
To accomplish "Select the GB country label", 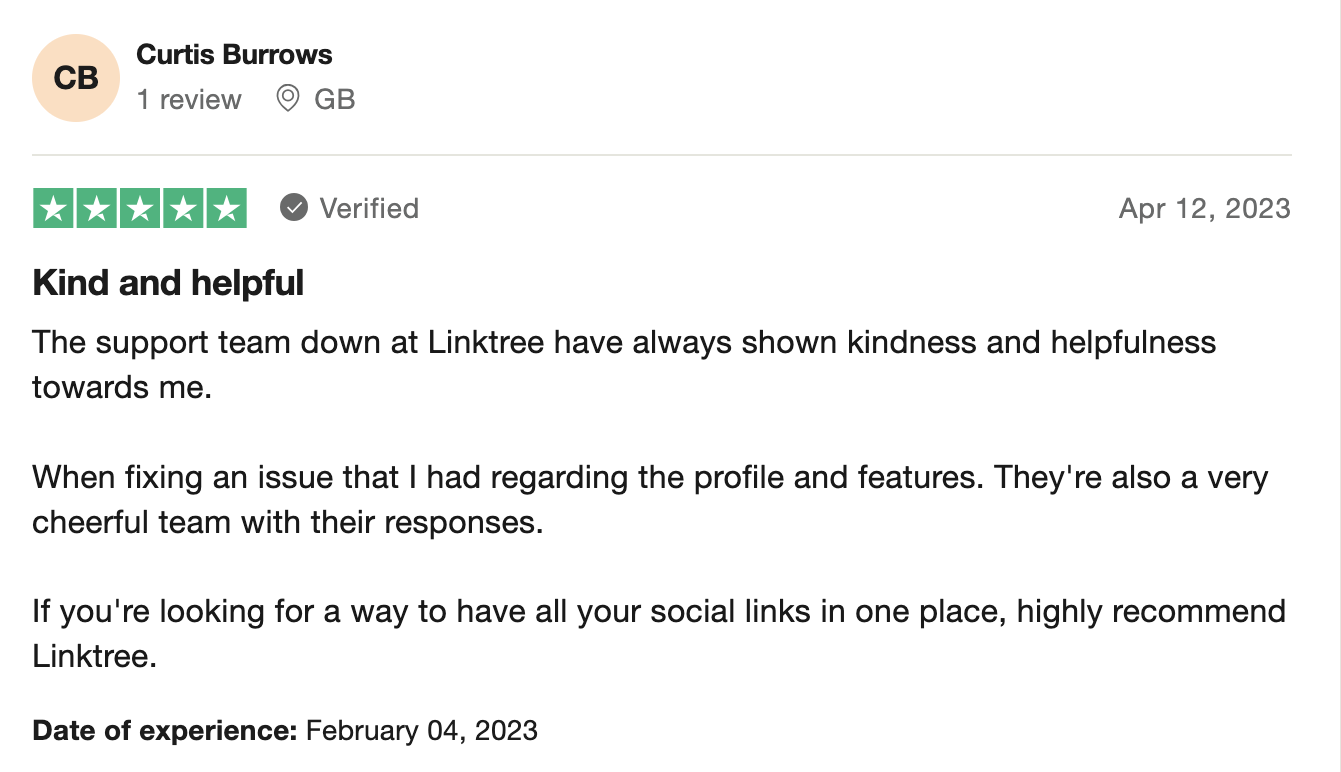I will 335,99.
